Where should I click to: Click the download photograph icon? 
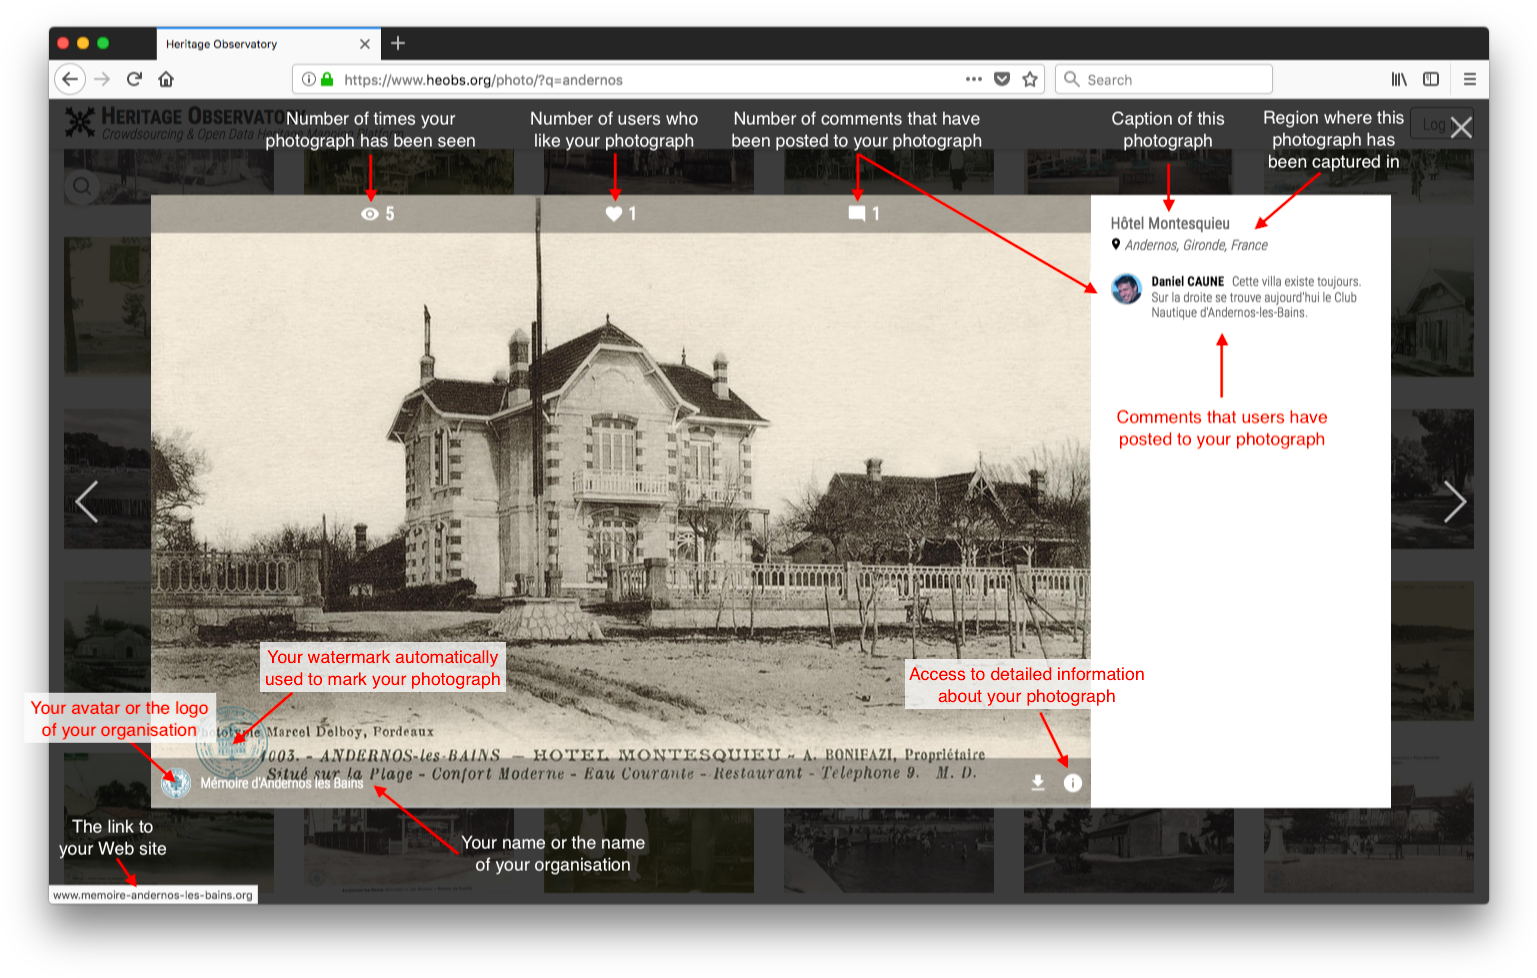[x=1038, y=783]
